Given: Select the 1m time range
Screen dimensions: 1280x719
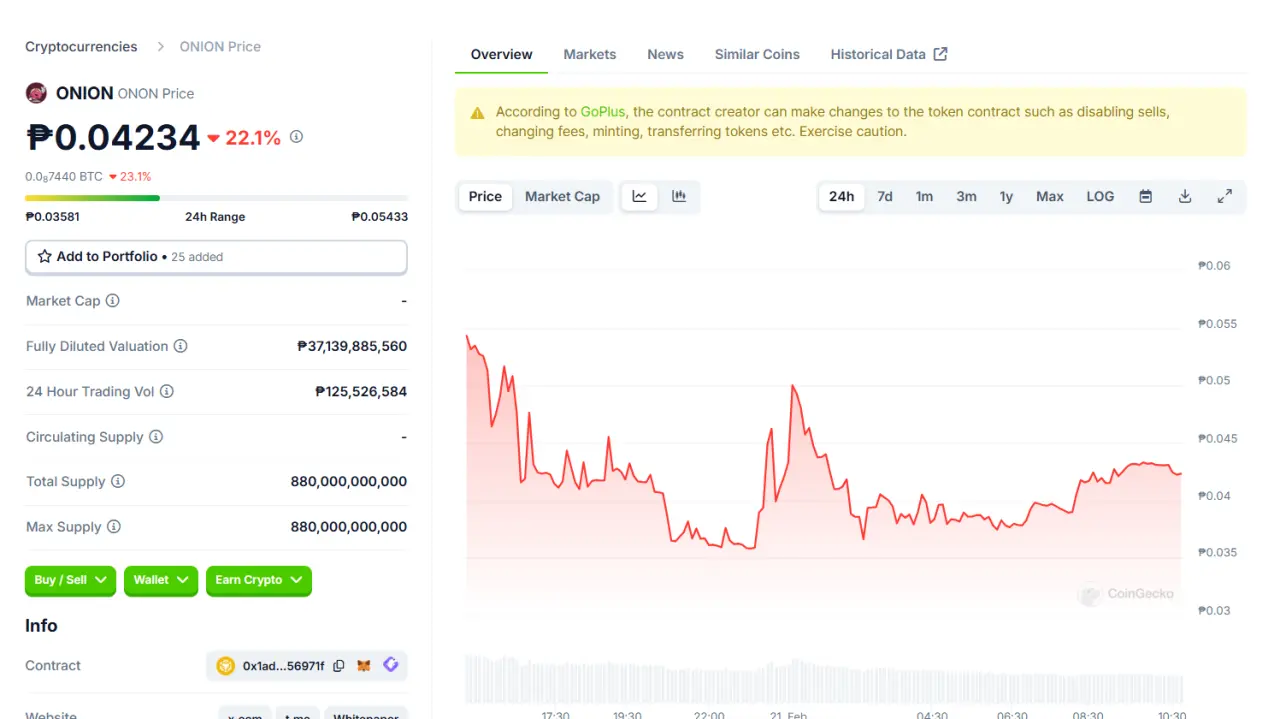Looking at the screenshot, I should tap(924, 196).
